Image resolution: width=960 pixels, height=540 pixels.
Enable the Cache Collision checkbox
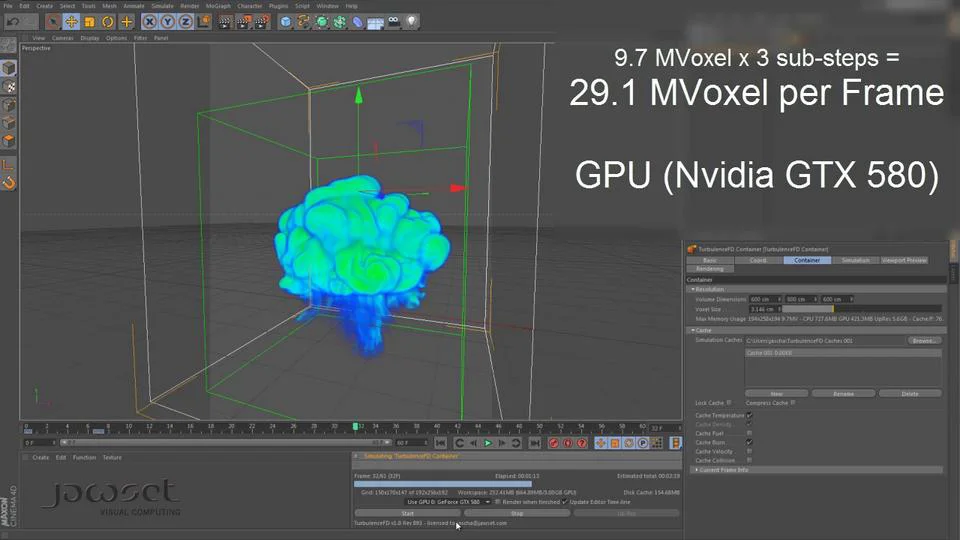point(749,460)
